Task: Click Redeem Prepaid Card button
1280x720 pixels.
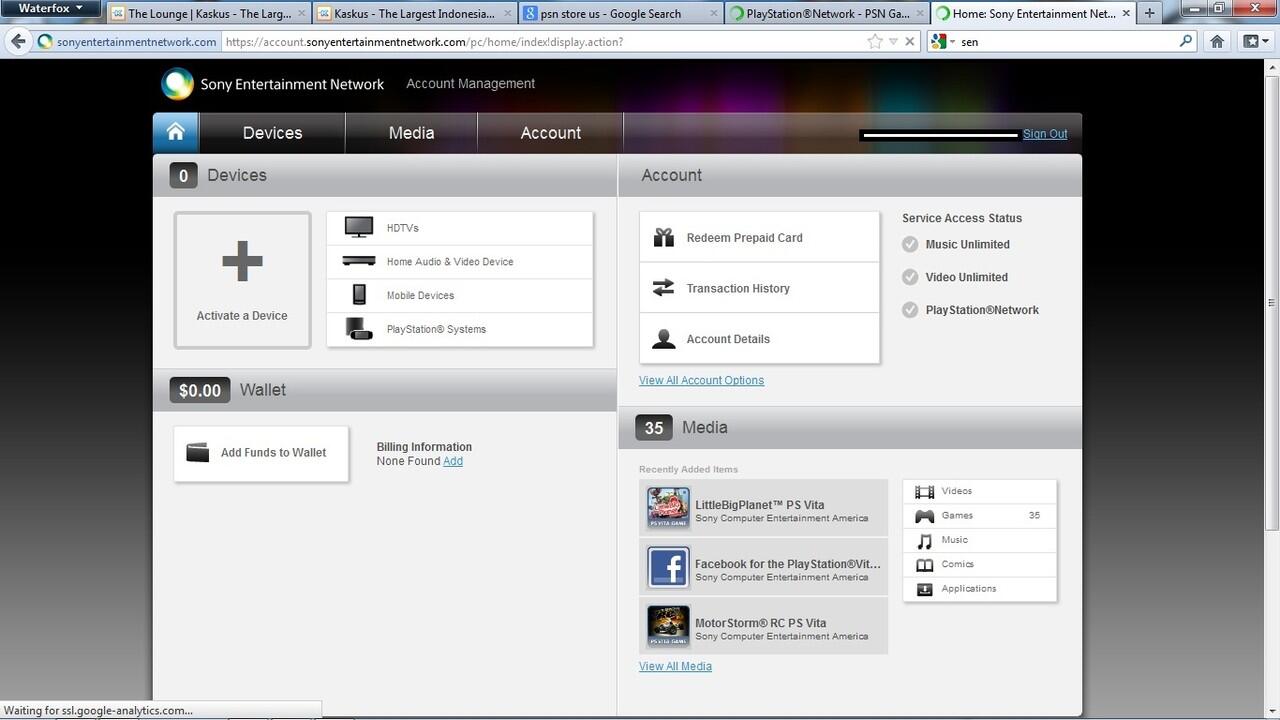Action: [x=759, y=237]
